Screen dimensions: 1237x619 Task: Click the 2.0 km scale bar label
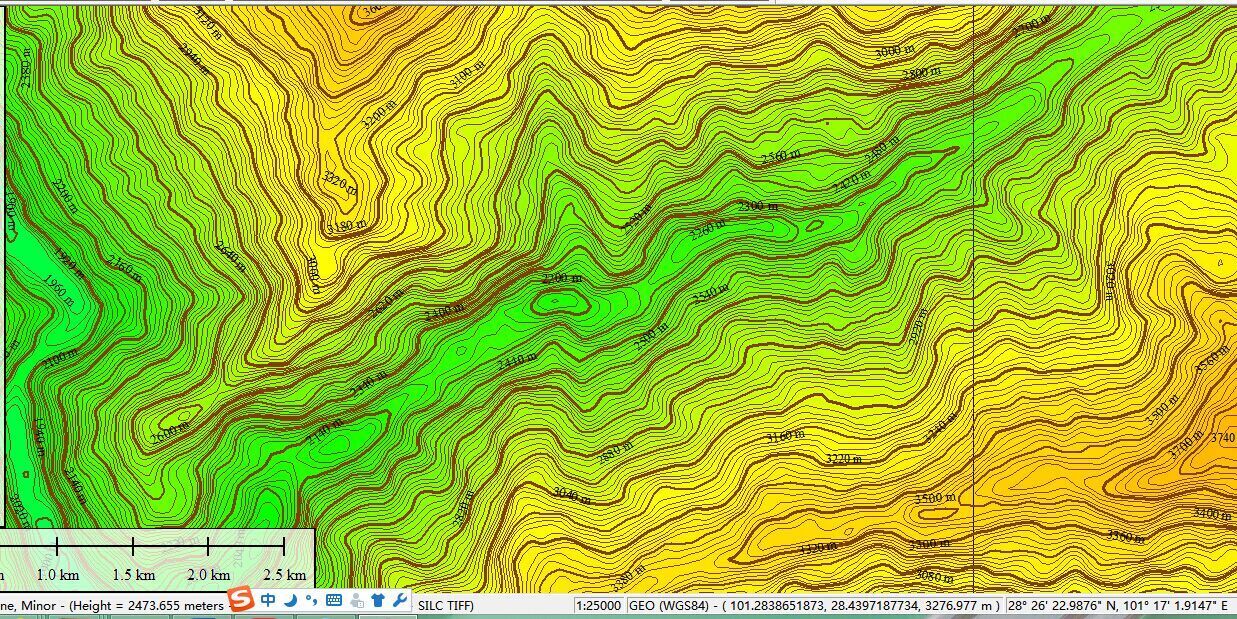pyautogui.click(x=208, y=575)
